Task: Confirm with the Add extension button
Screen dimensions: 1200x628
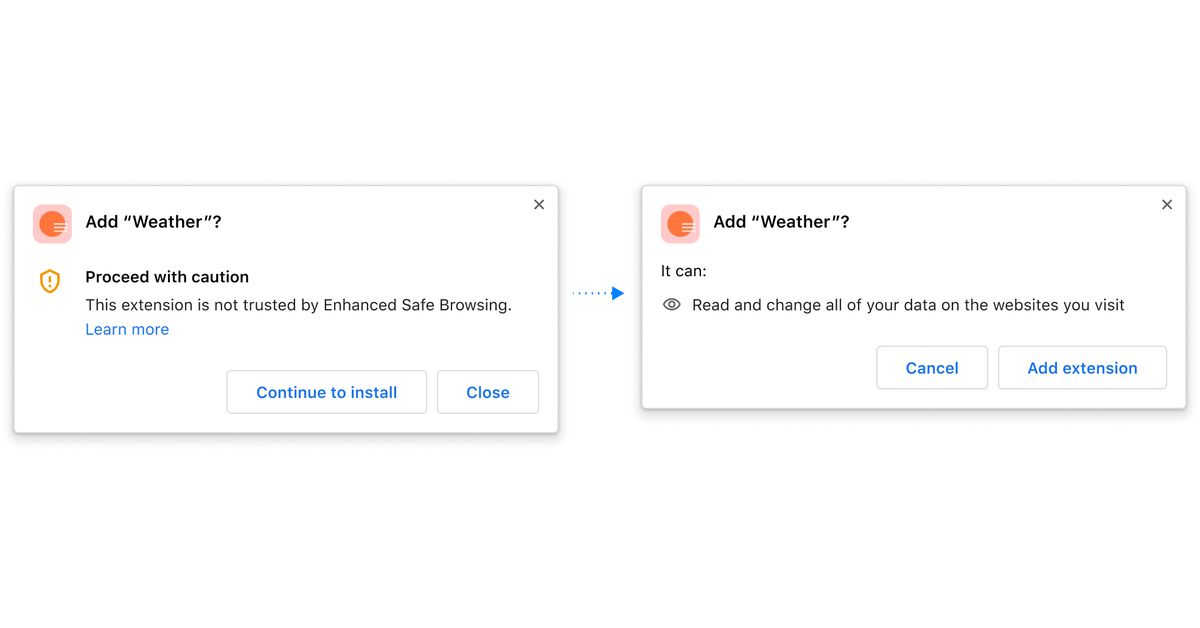Action: pos(1082,368)
